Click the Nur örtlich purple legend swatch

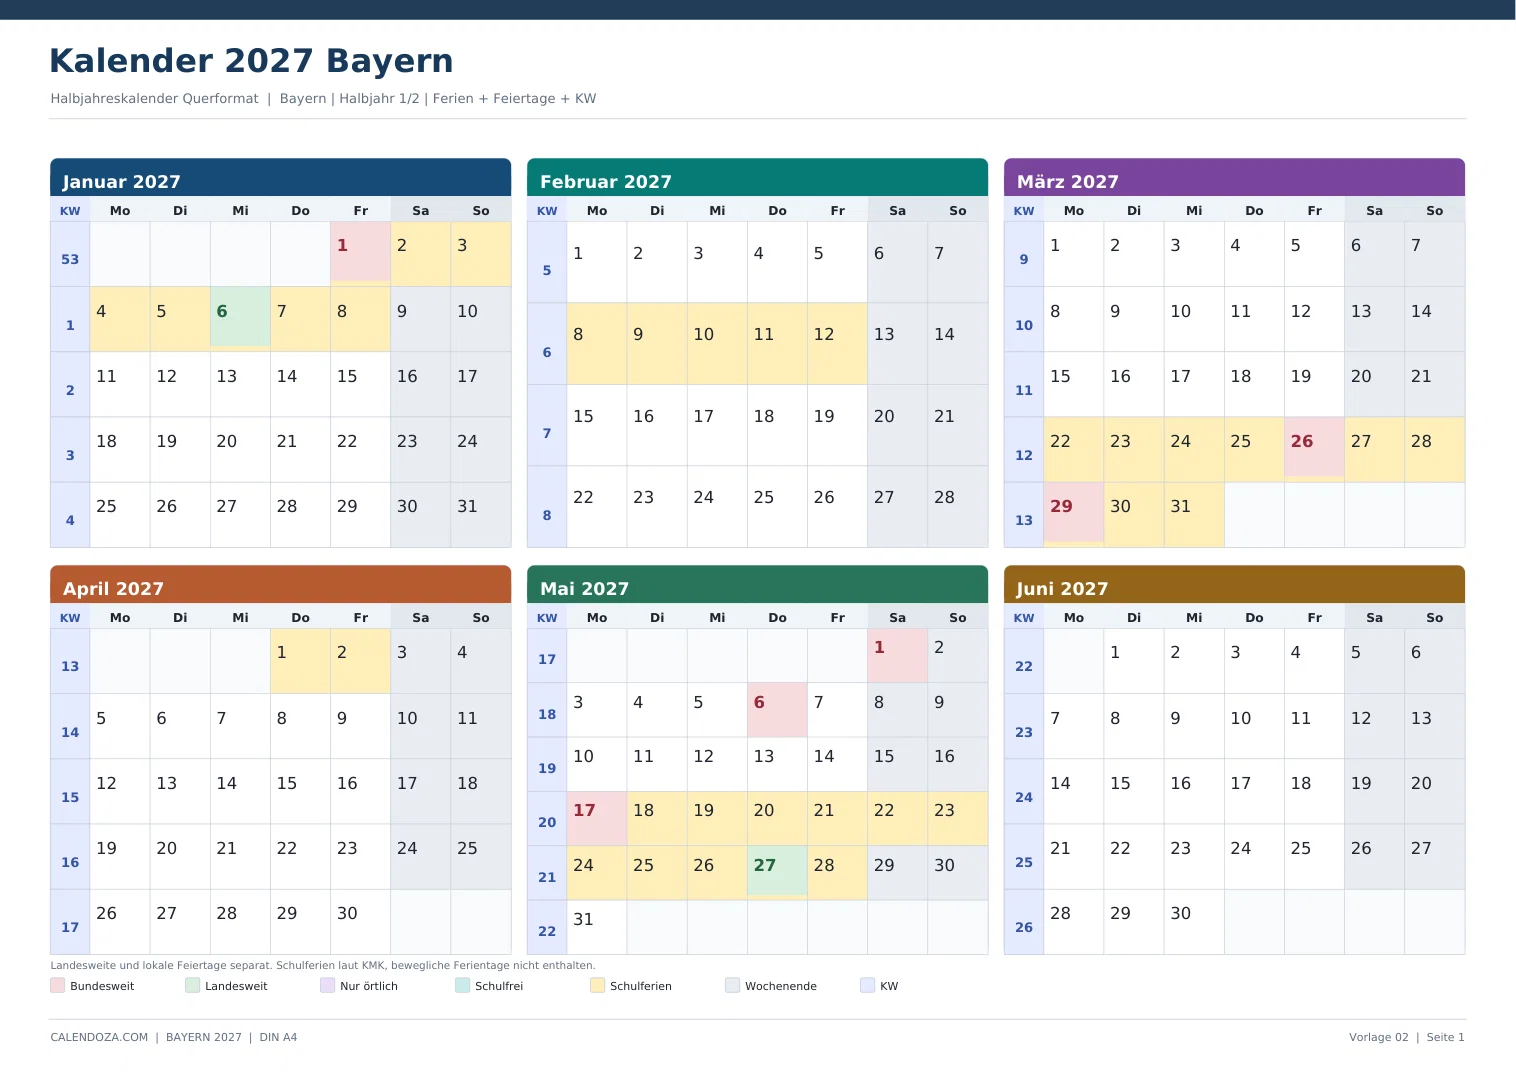click(x=327, y=985)
